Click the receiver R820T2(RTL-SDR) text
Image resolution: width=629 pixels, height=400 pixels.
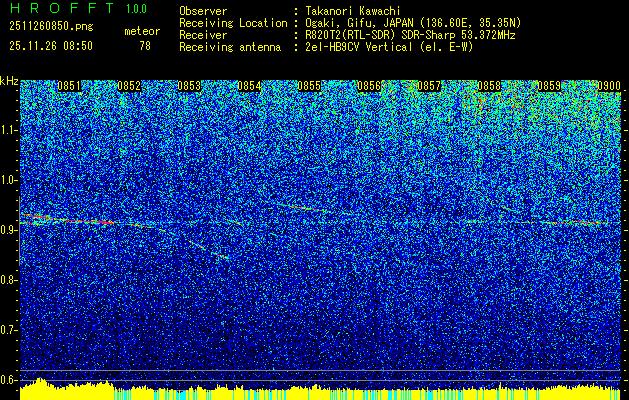pyautogui.click(x=410, y=35)
